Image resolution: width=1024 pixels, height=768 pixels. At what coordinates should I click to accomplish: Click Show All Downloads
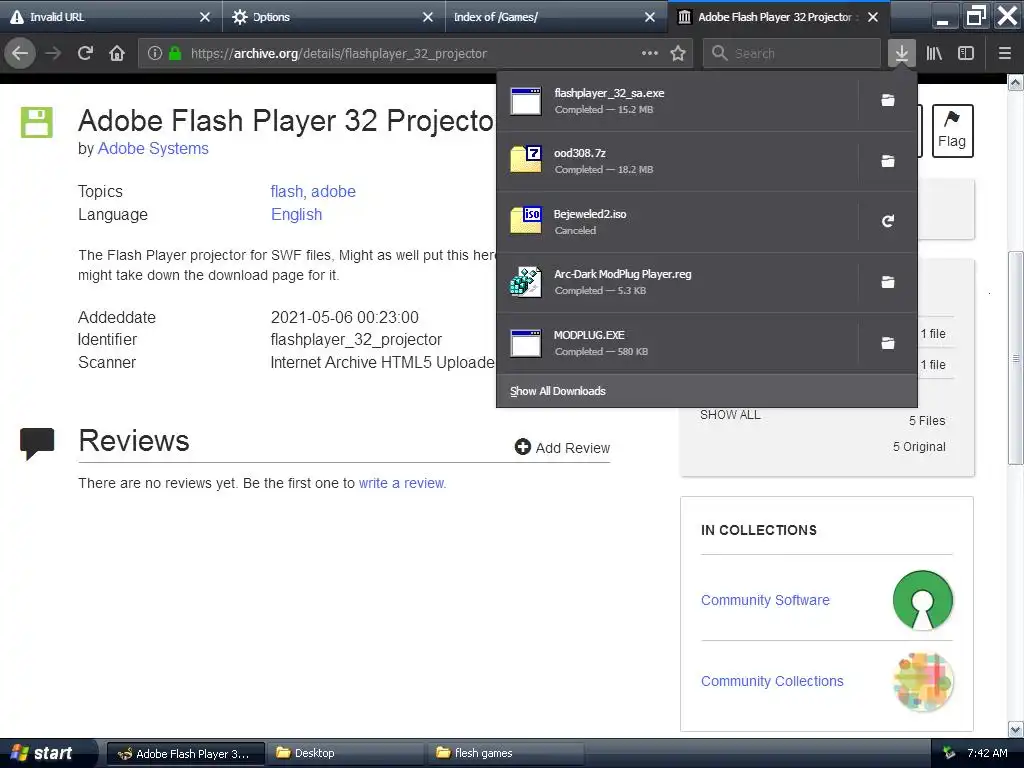pyautogui.click(x=558, y=391)
